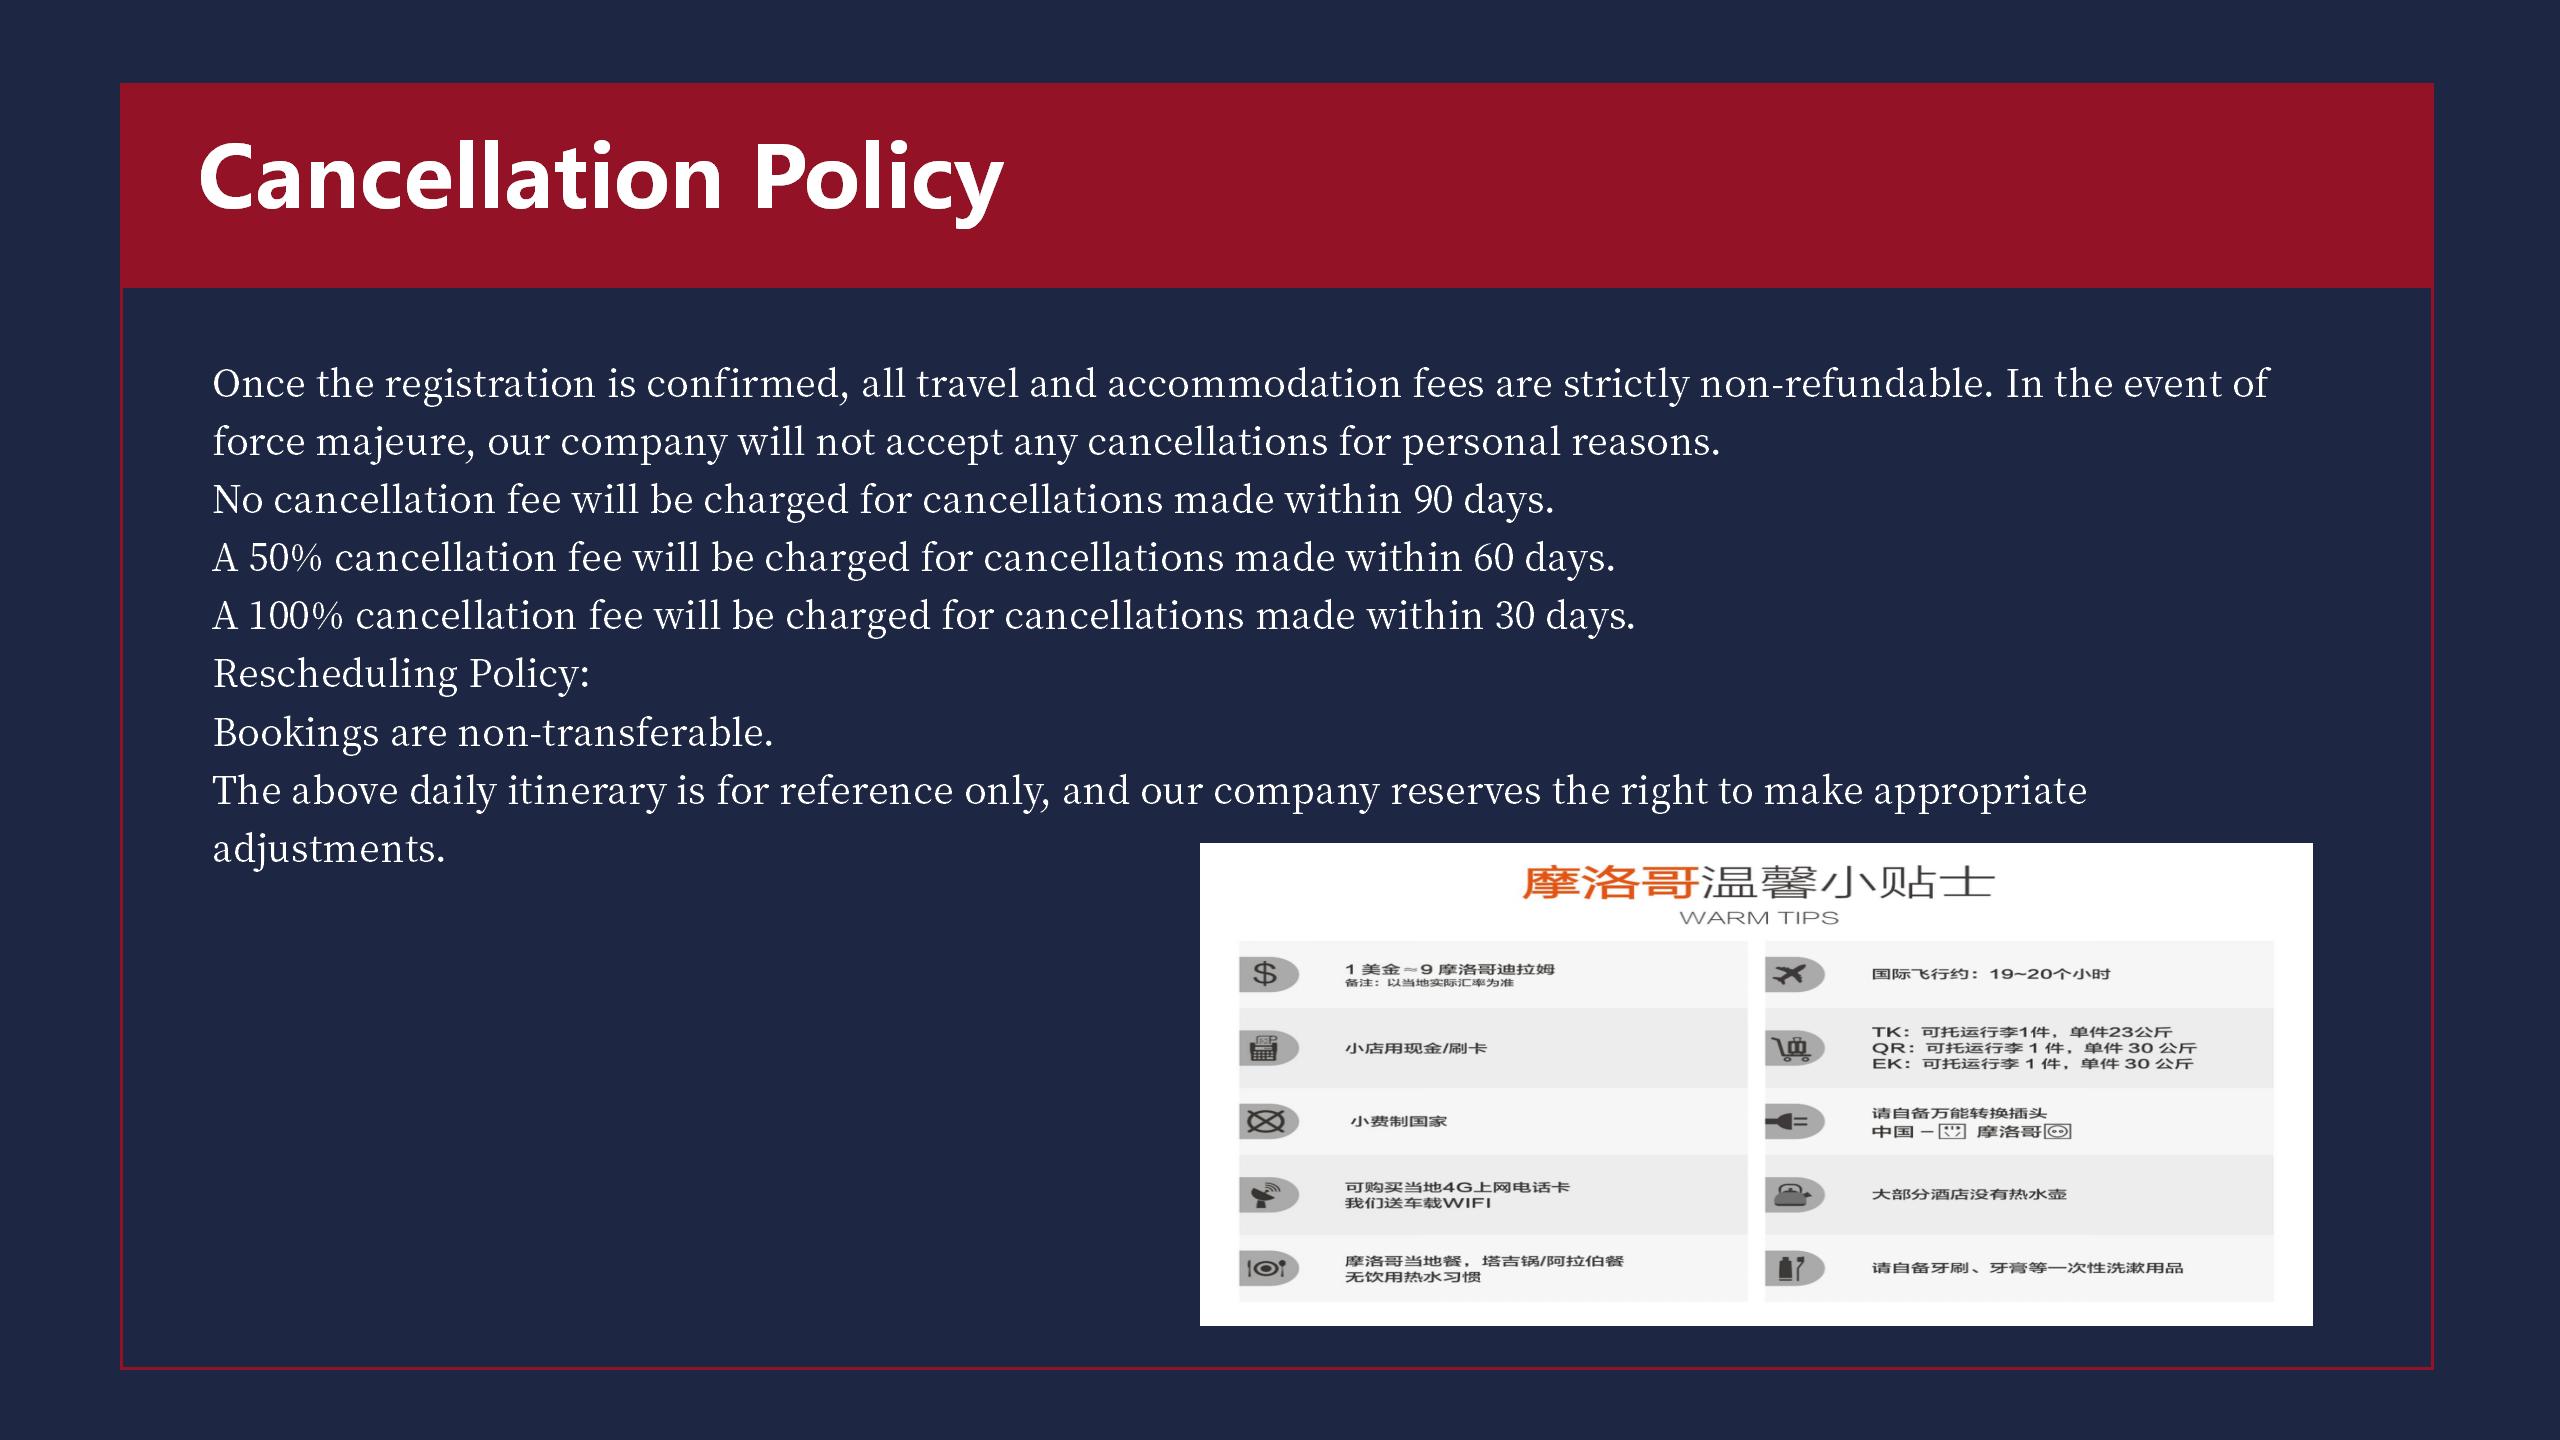Click the 100% cancellation fee line
2560x1440 pixels.
[x=923, y=616]
